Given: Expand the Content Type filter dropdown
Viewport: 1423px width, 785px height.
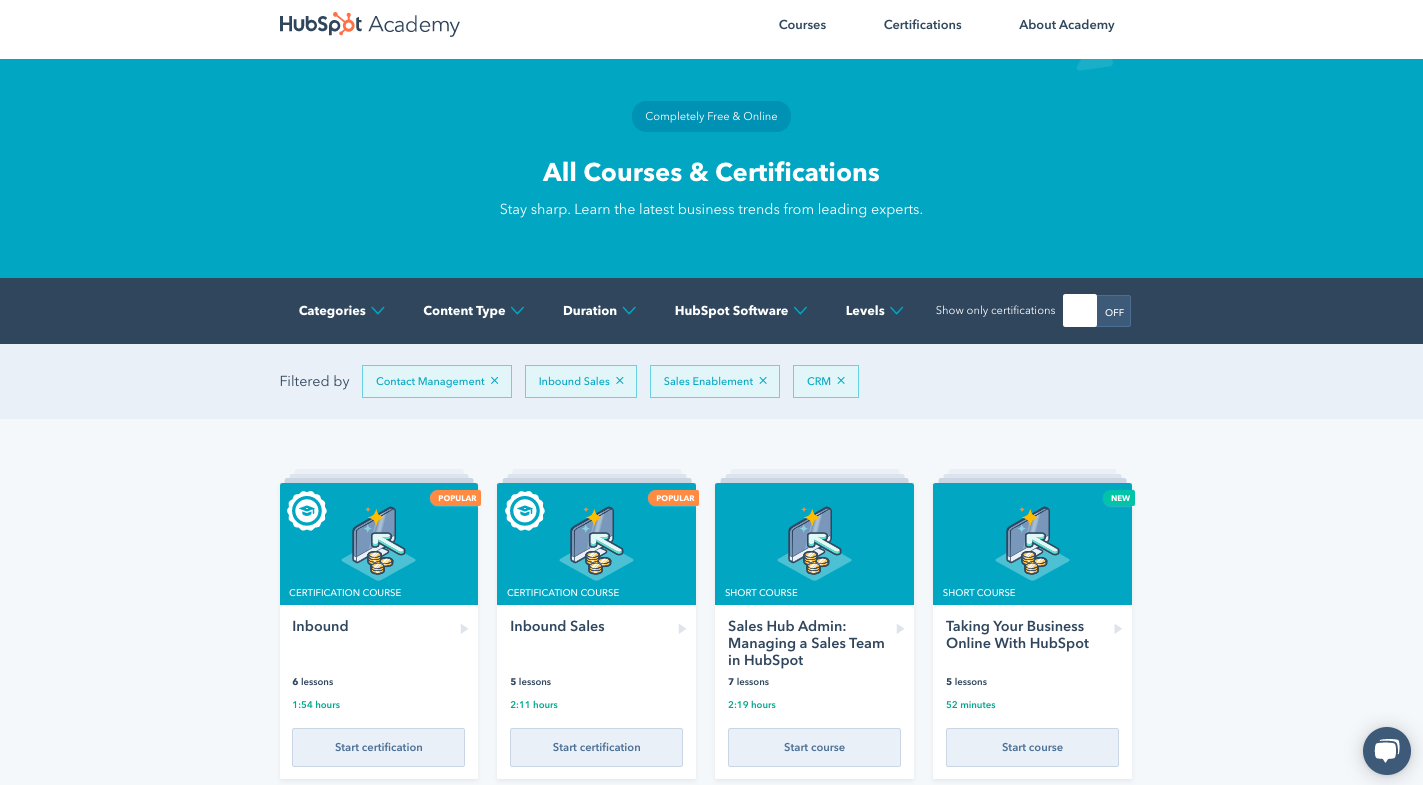Looking at the screenshot, I should pos(473,311).
